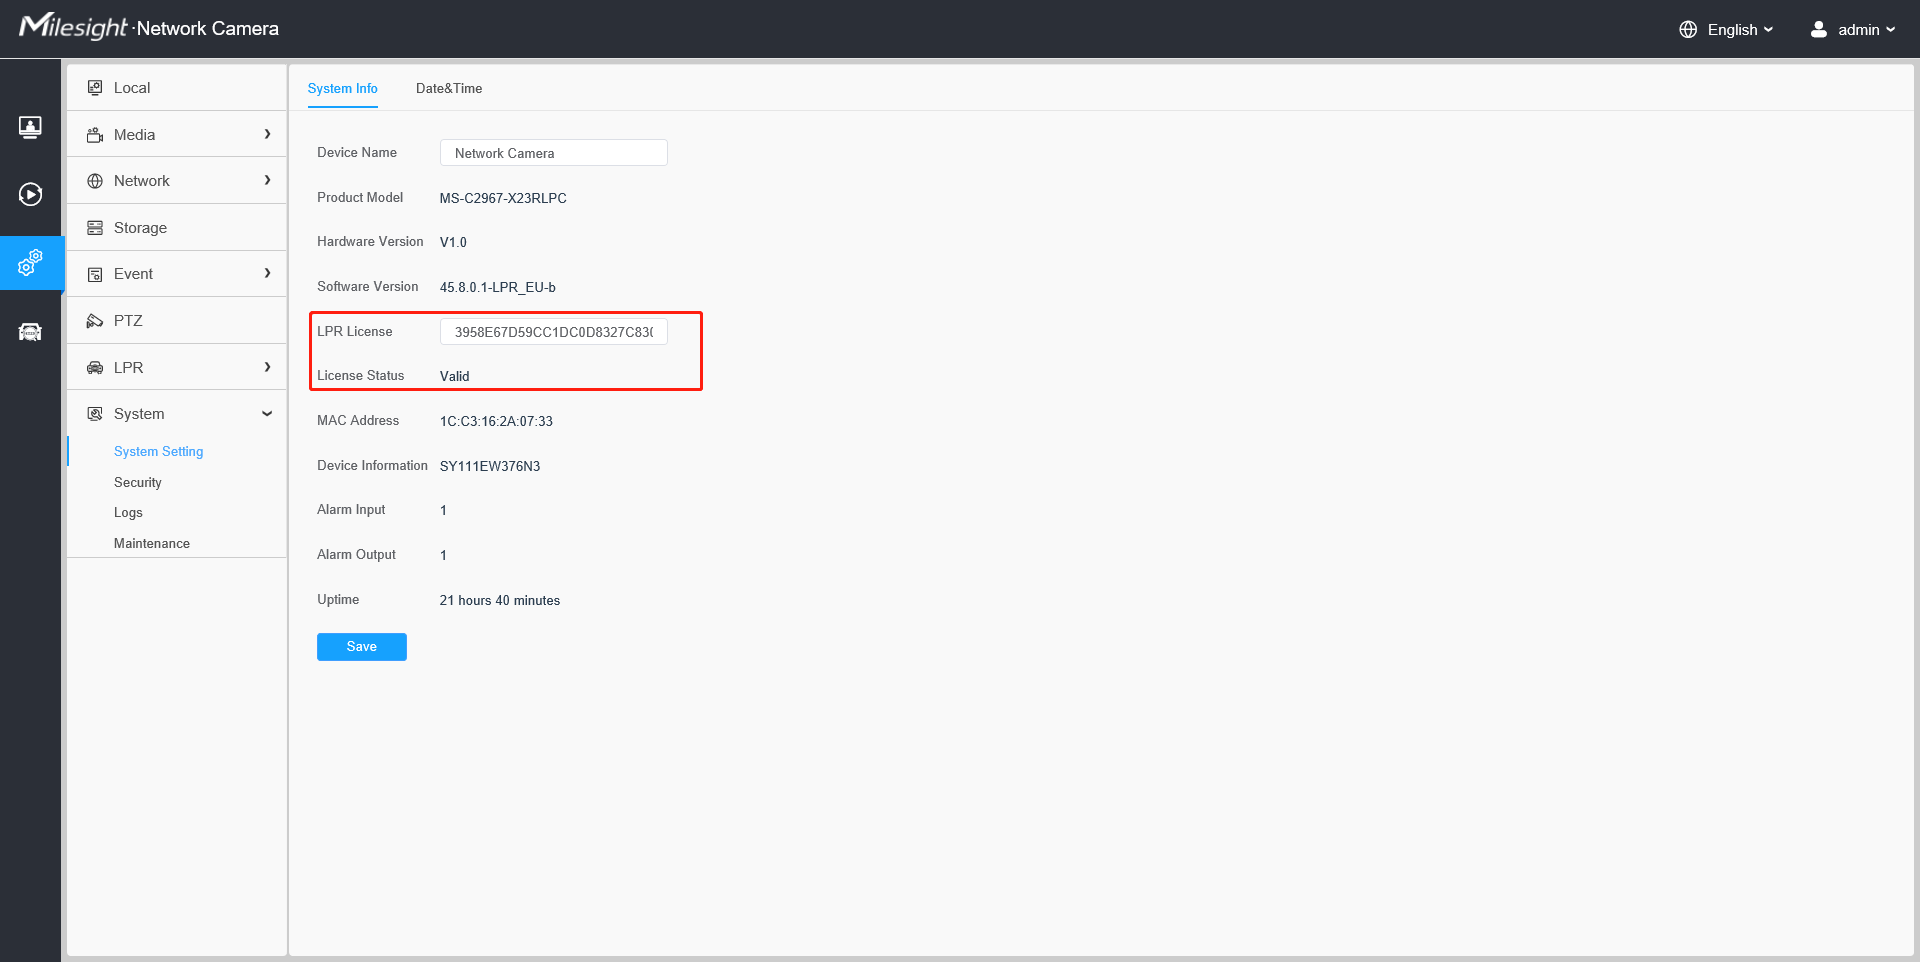Open the Playback icon in left rail
Screen dimensions: 1920x962
30,194
